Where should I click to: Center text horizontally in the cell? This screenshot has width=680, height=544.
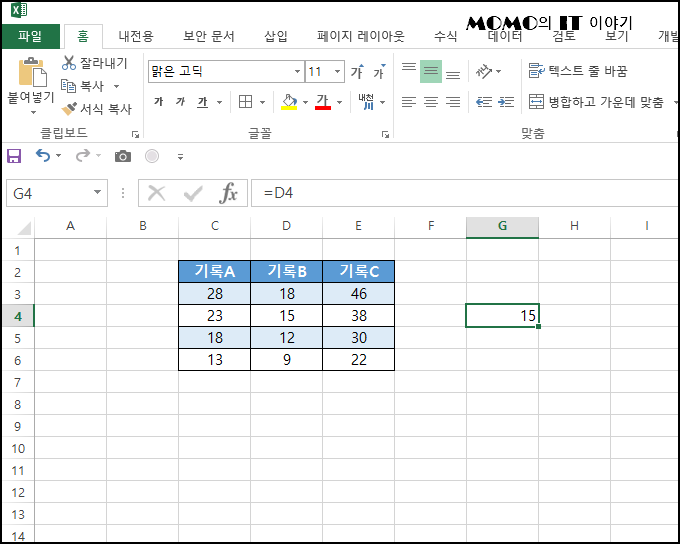[x=431, y=102]
